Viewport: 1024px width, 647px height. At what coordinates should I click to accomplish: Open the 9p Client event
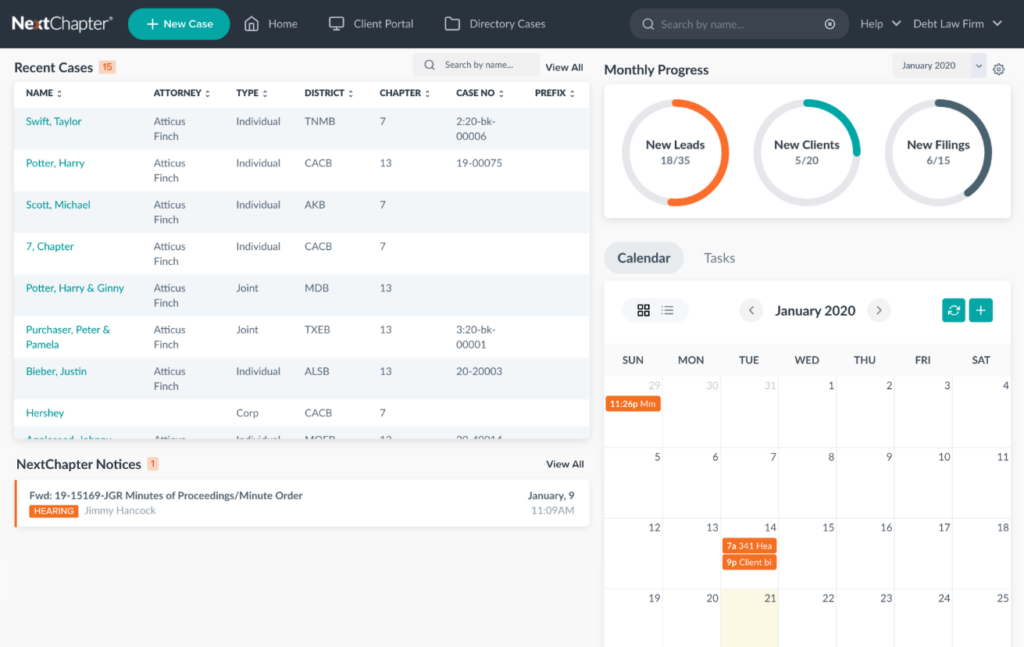click(749, 562)
